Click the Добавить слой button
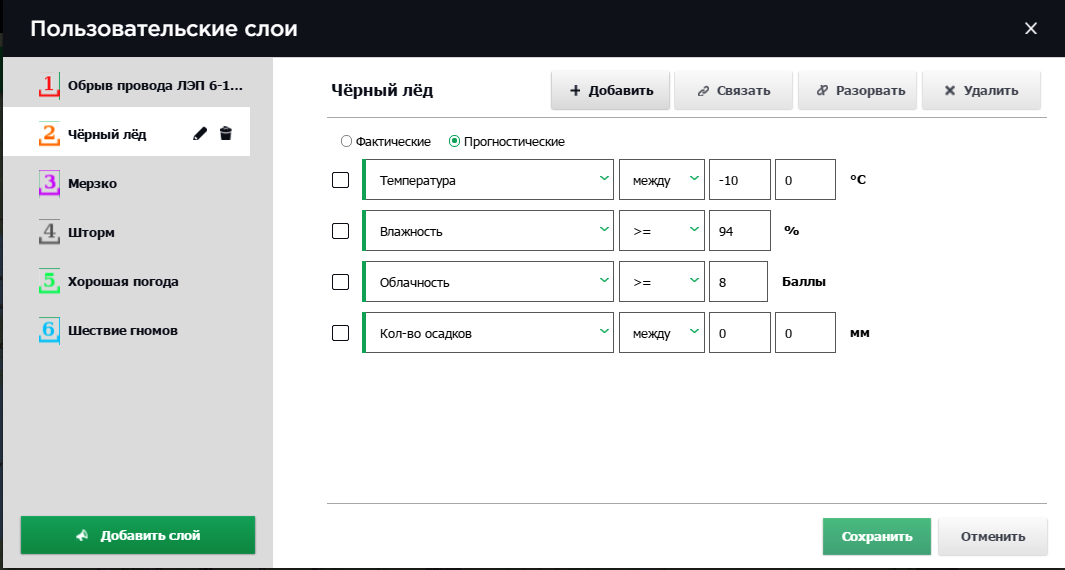 point(138,535)
